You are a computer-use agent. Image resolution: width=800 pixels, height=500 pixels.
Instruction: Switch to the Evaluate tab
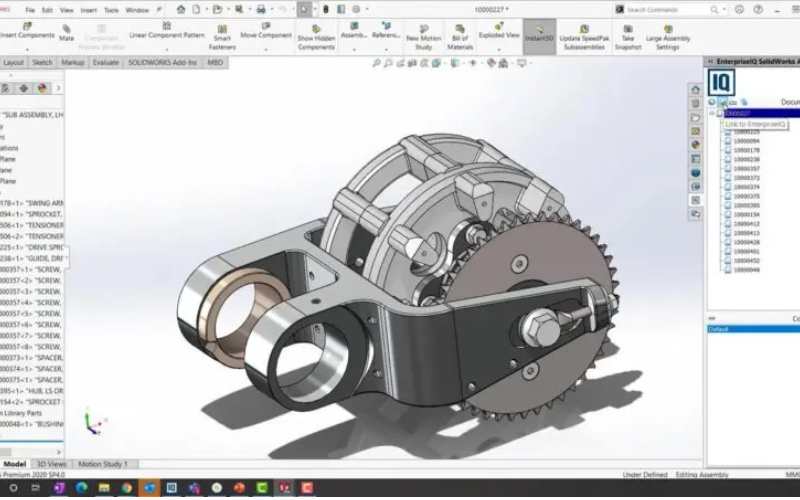click(x=105, y=62)
